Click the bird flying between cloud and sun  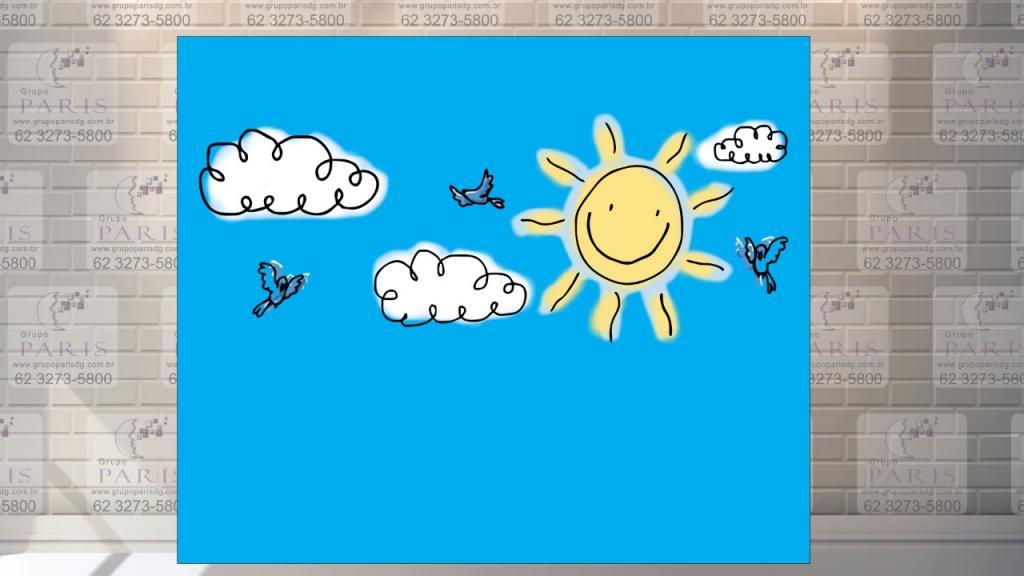pyautogui.click(x=471, y=191)
